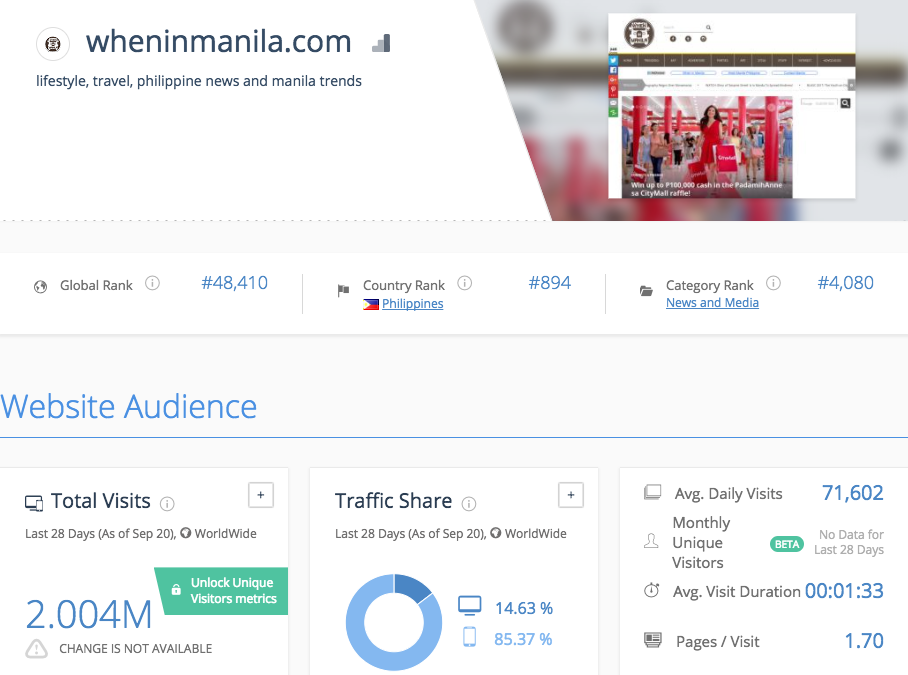
Task: Click the Global Rank globe icon
Action: tap(41, 287)
